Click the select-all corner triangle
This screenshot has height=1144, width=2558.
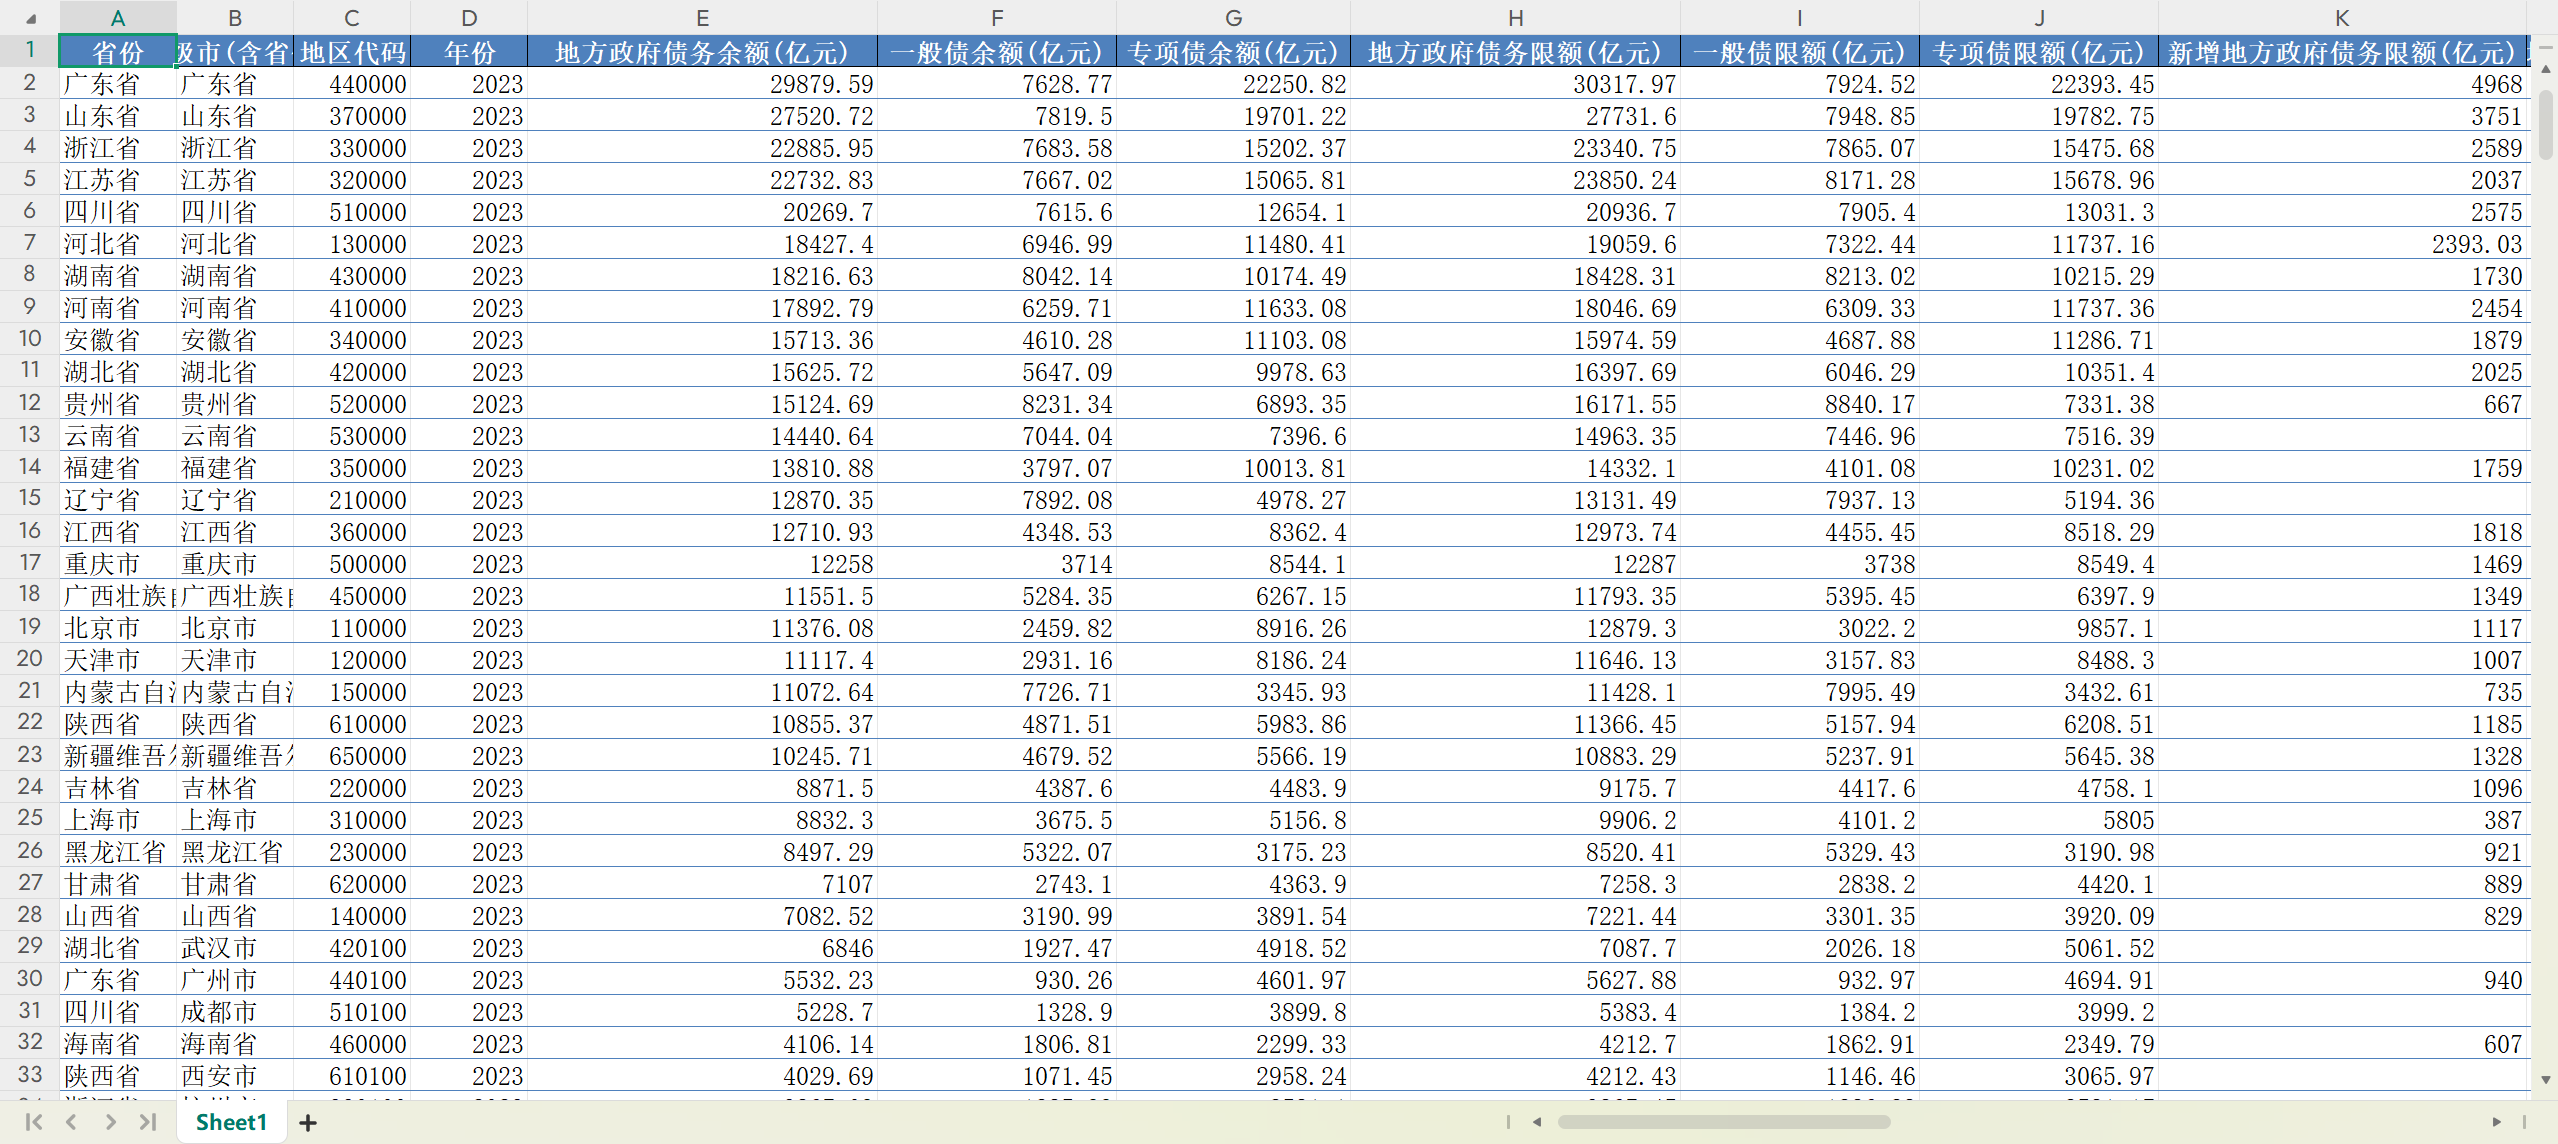30,18
